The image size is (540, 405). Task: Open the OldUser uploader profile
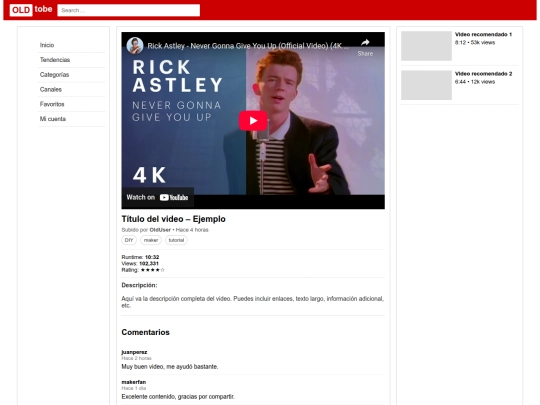(x=160, y=230)
